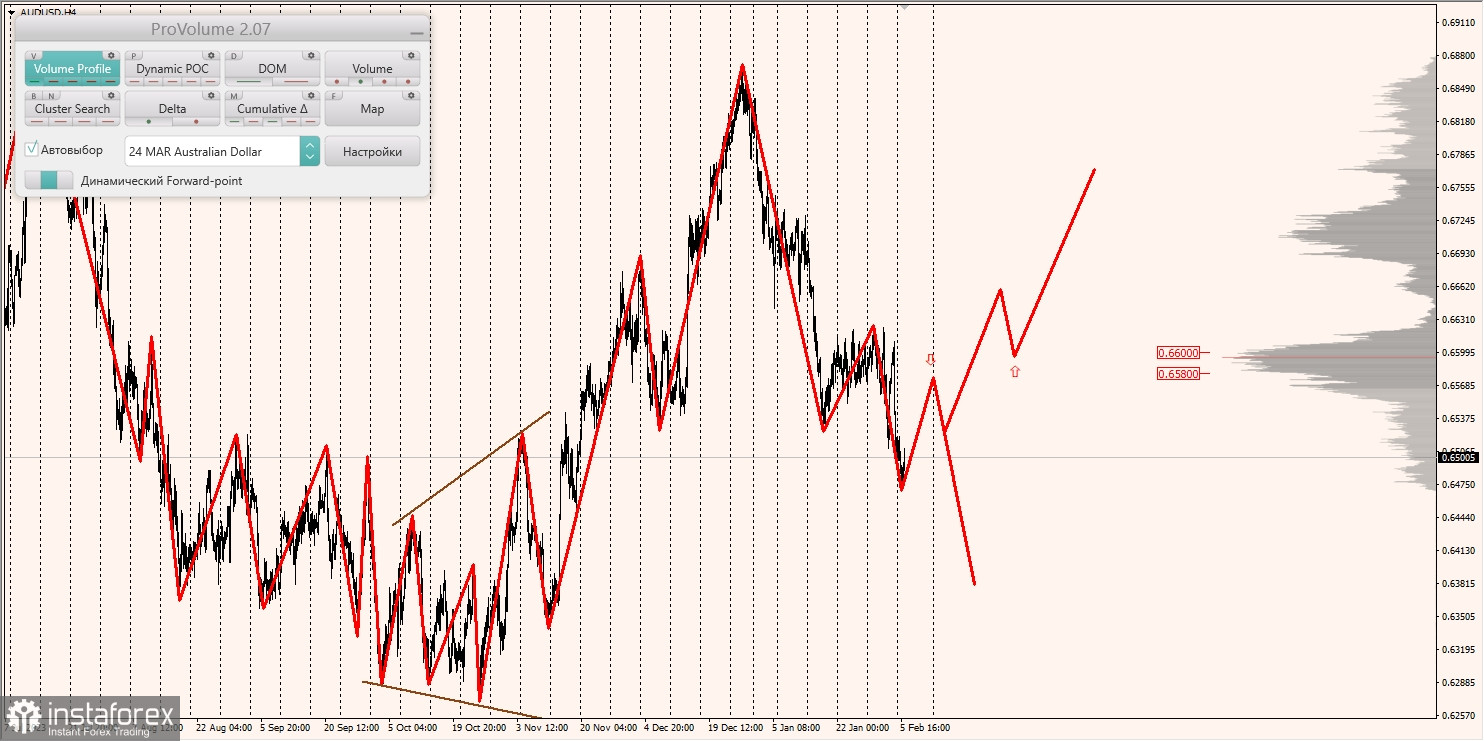Open DOM gear settings icon

[311, 56]
